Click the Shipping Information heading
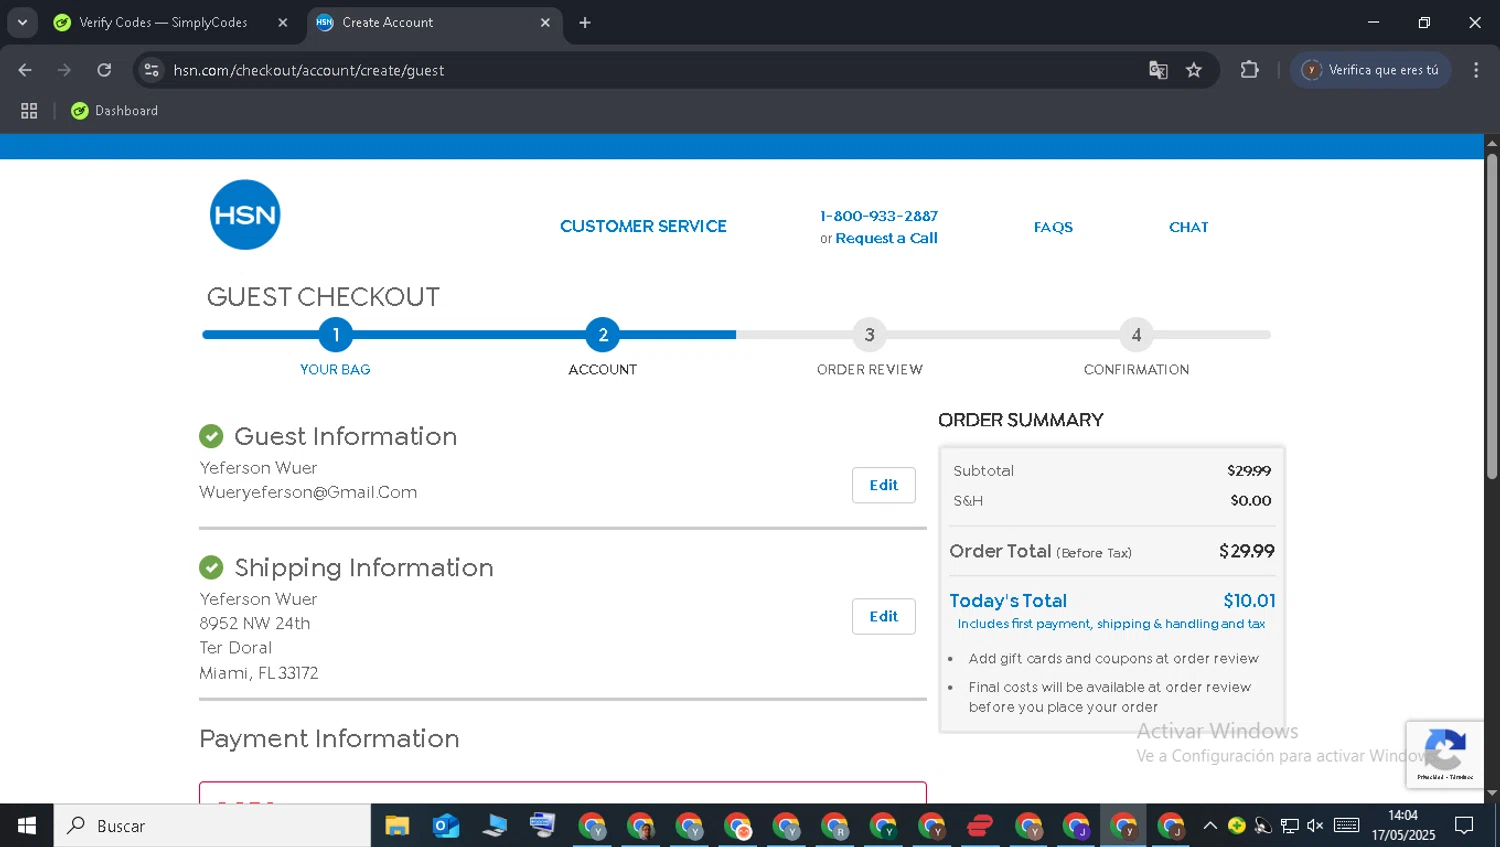The width and height of the screenshot is (1500, 847). [364, 567]
